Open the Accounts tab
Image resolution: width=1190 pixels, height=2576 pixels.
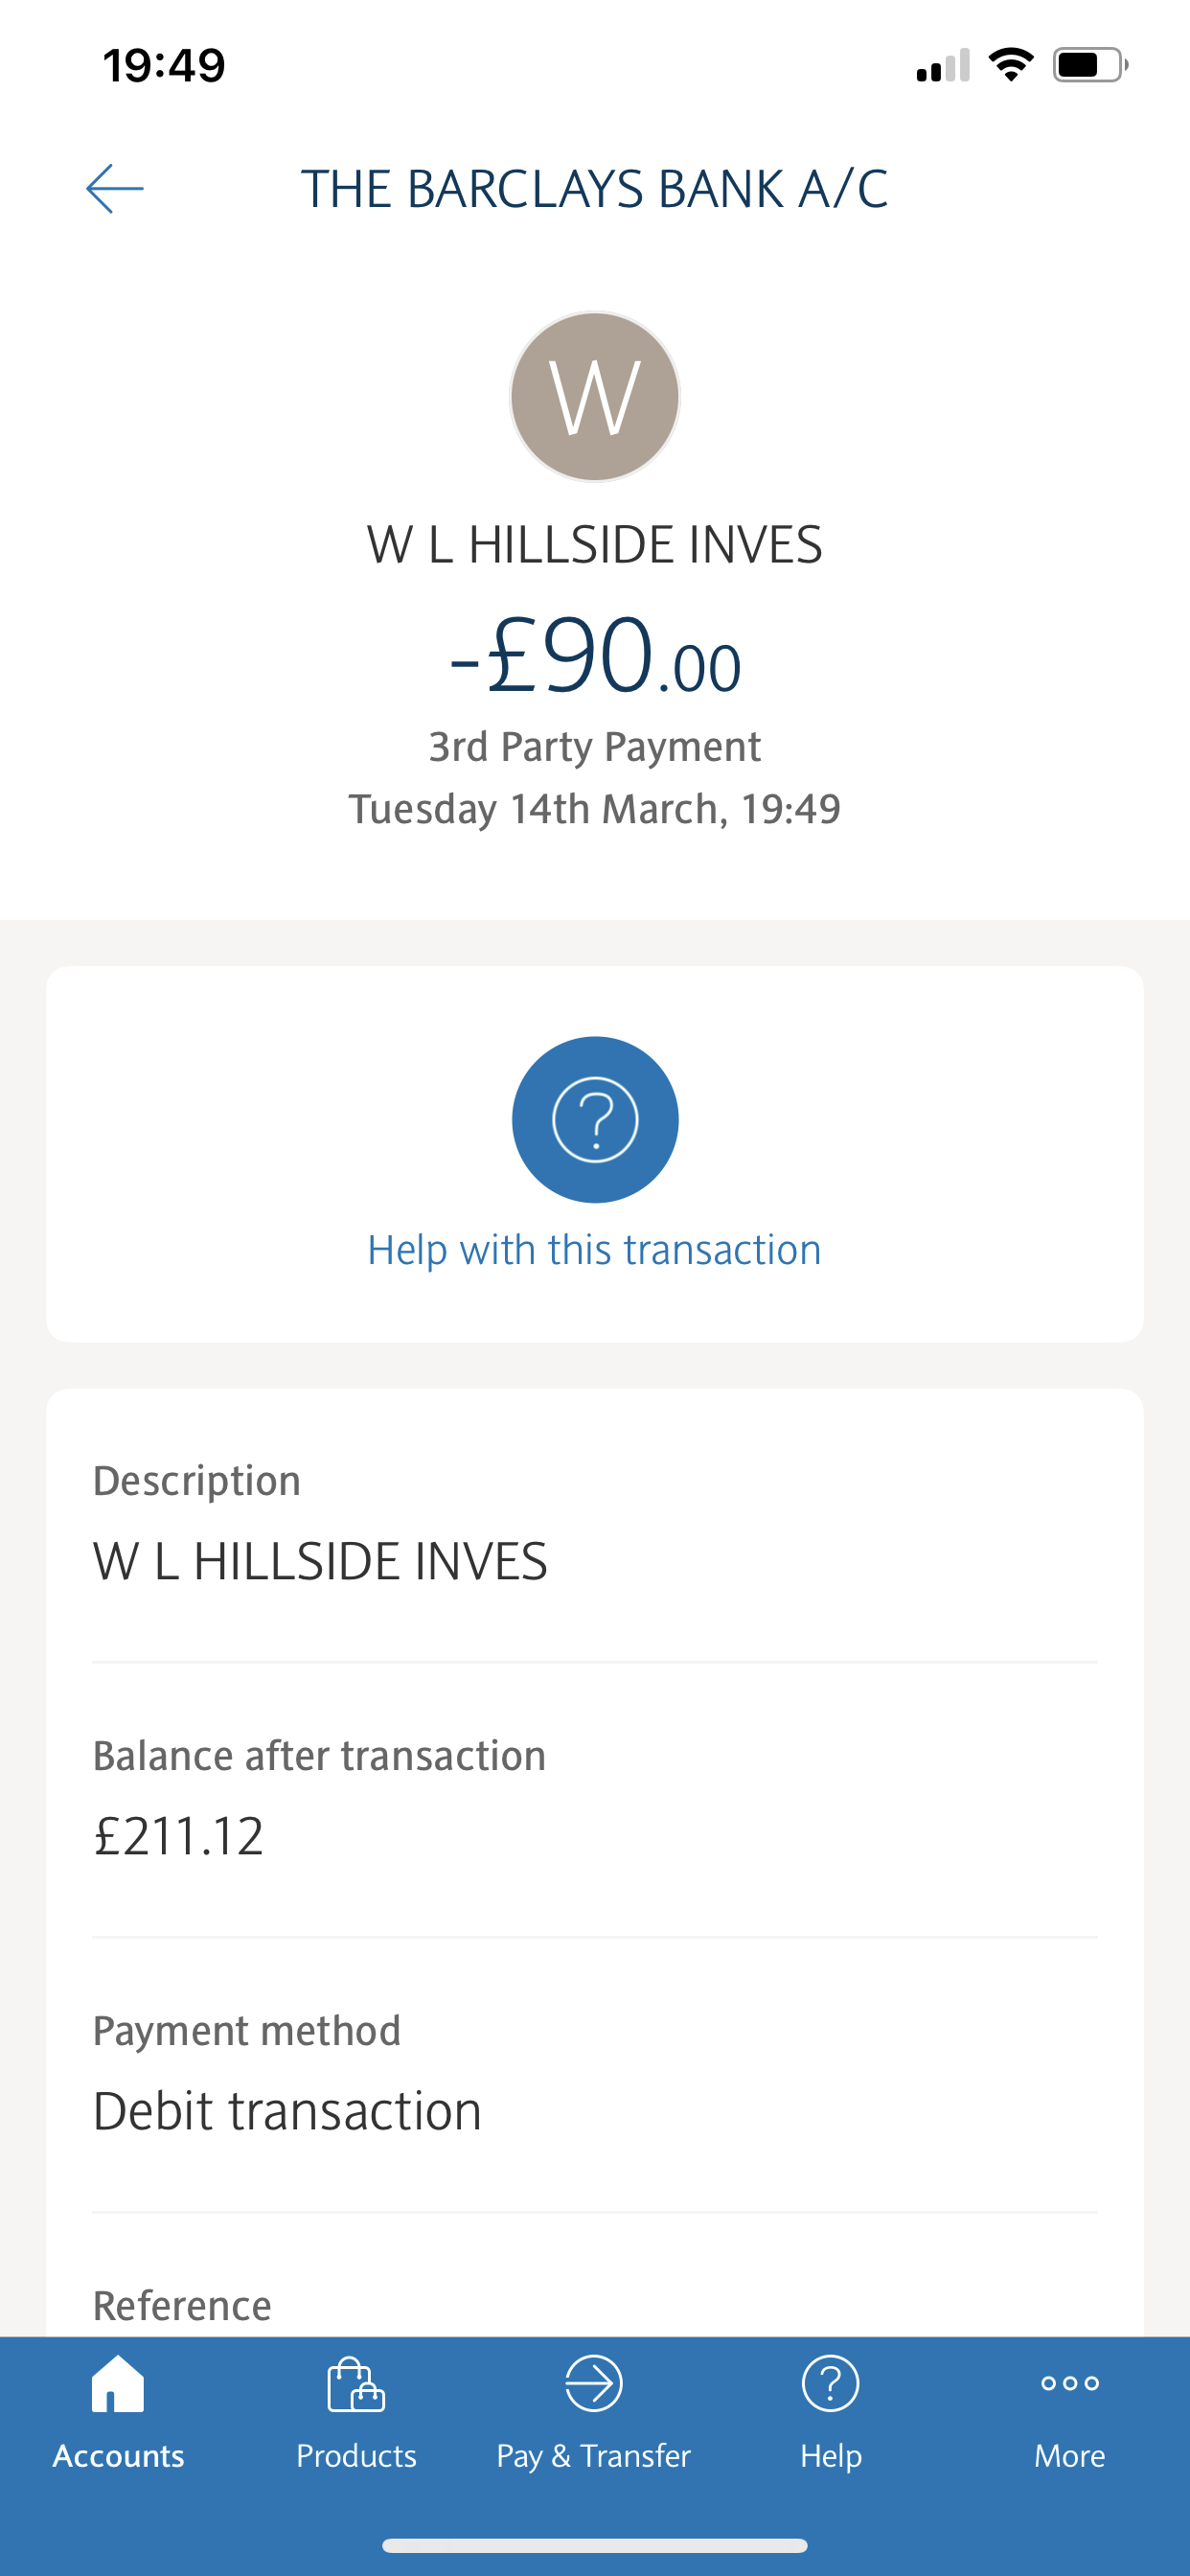pyautogui.click(x=118, y=2455)
